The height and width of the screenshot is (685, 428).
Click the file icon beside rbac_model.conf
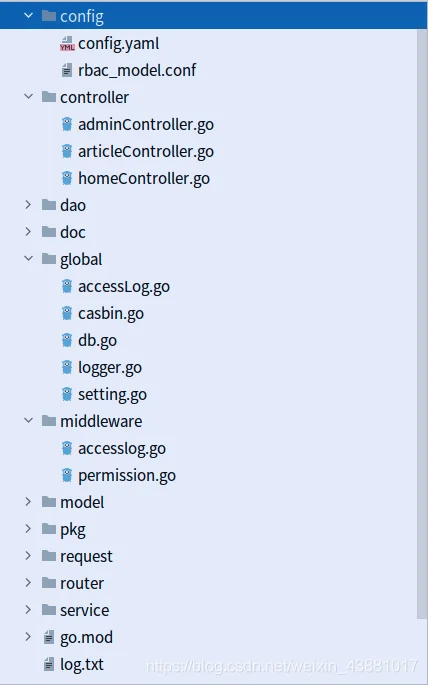(x=67, y=70)
